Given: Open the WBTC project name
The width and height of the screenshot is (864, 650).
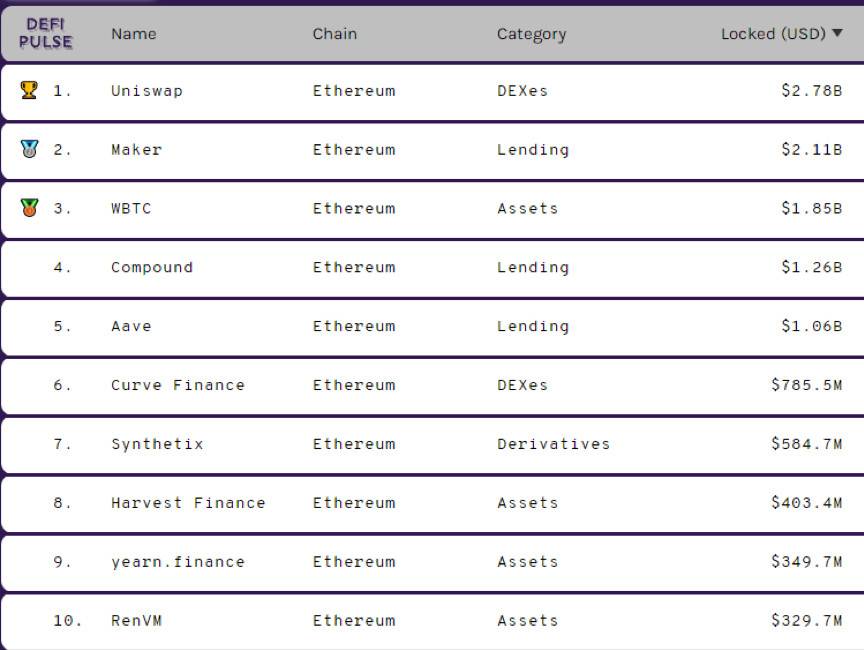Looking at the screenshot, I should [x=131, y=208].
